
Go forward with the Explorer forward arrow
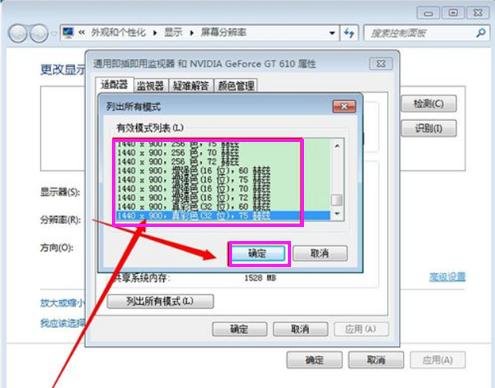[x=39, y=34]
